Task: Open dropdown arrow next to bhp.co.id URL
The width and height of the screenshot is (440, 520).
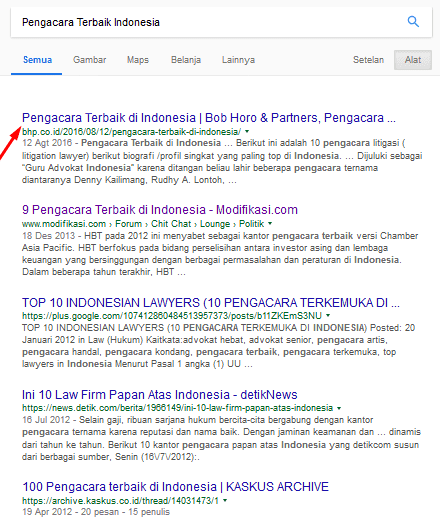Action: [247, 132]
